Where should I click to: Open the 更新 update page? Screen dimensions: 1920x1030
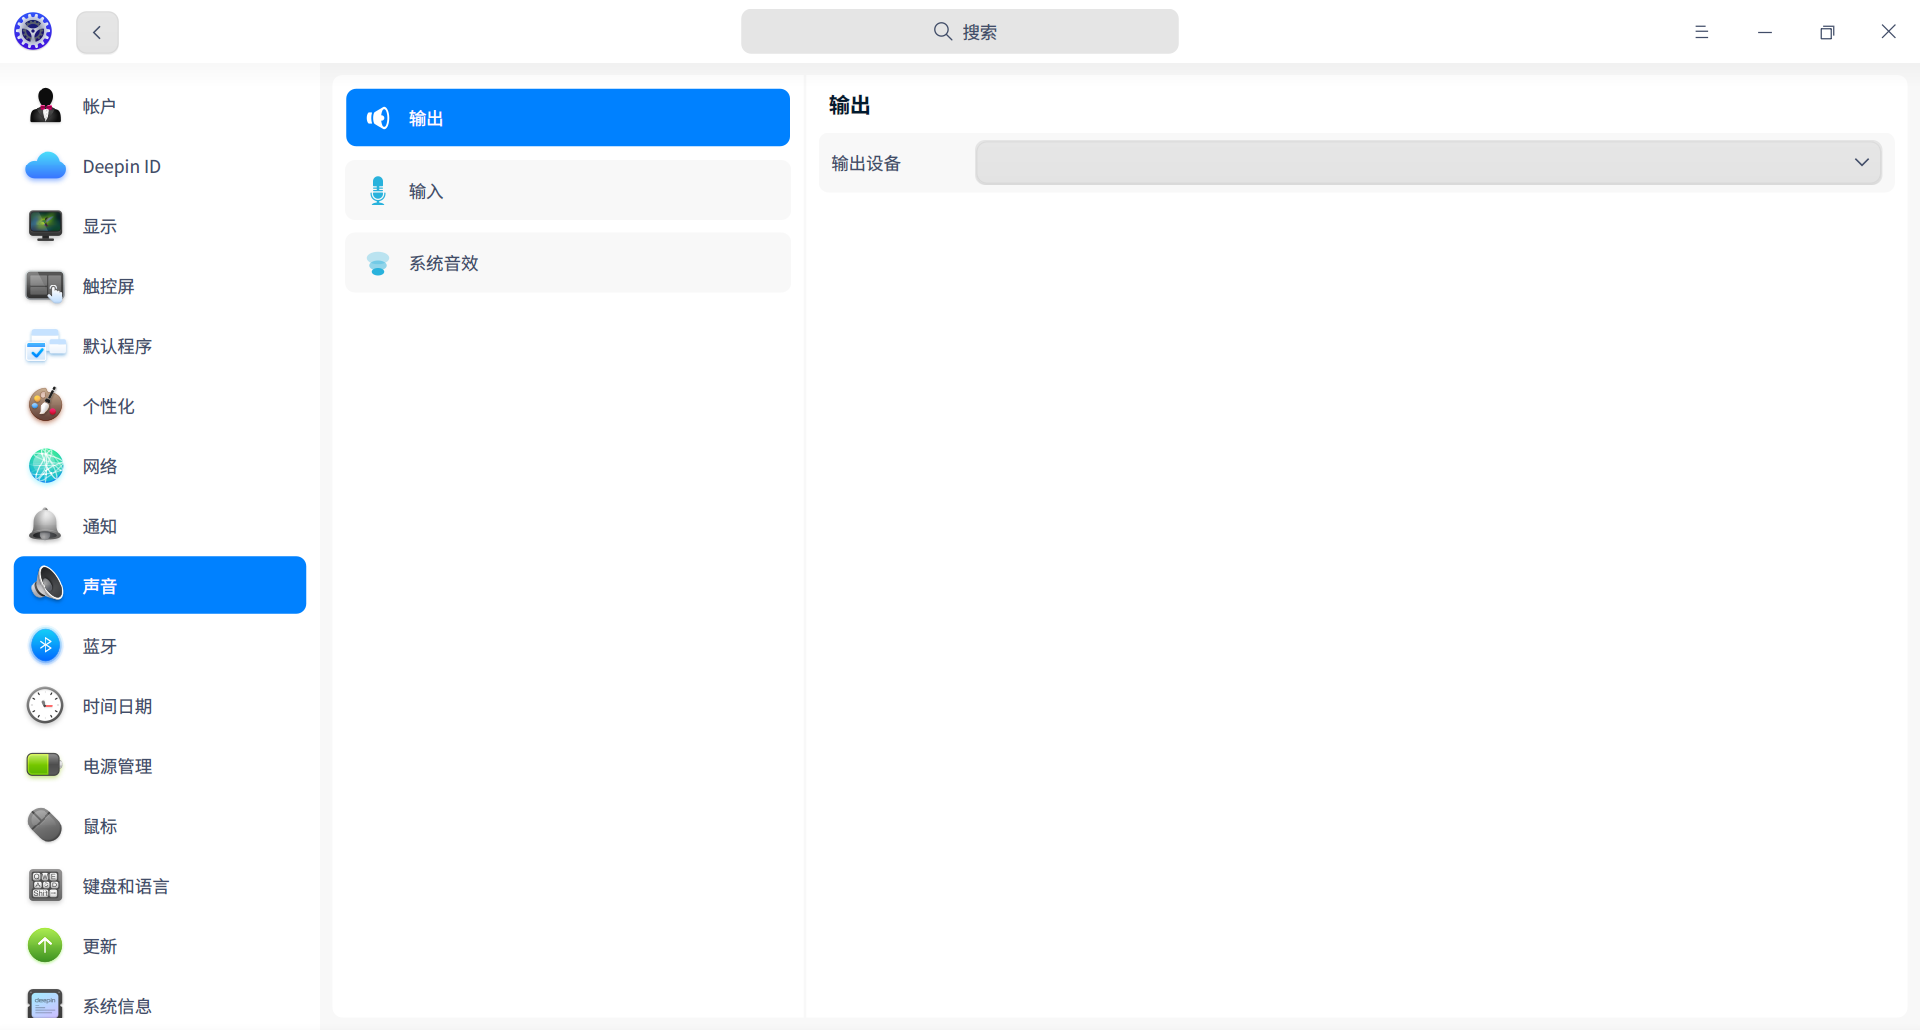[x=160, y=946]
